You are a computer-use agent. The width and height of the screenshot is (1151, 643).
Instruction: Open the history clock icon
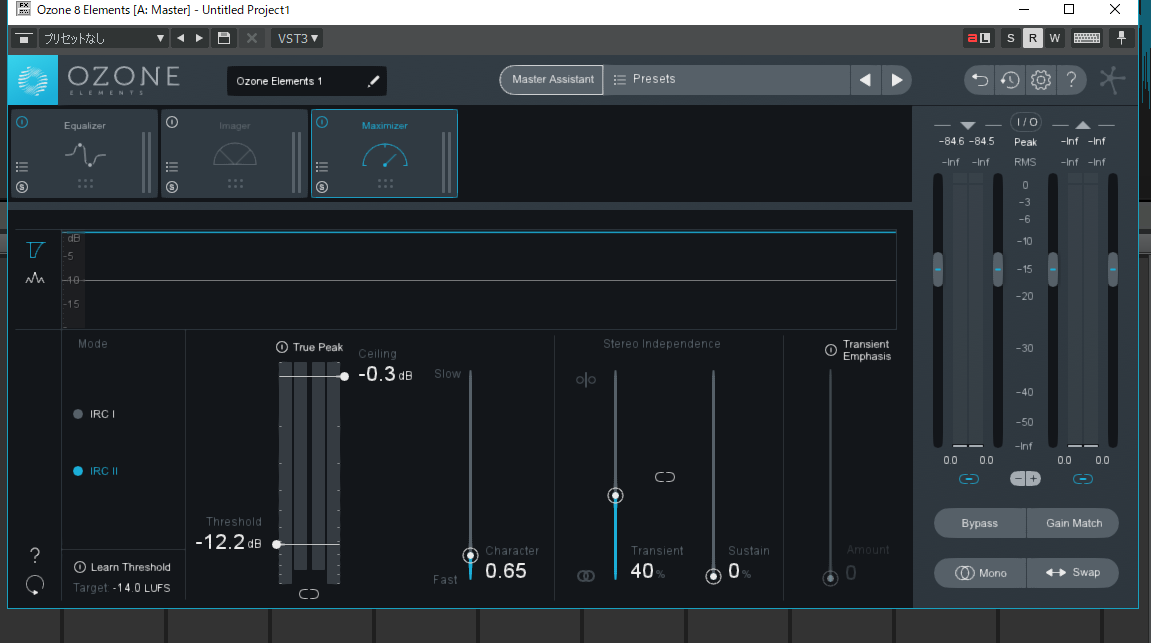pyautogui.click(x=1009, y=80)
